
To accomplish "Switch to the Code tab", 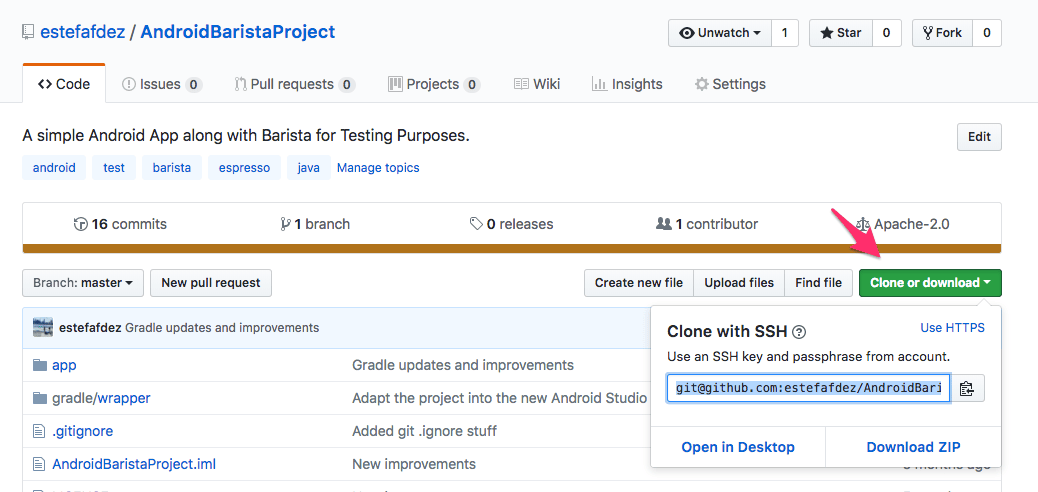I will (64, 84).
